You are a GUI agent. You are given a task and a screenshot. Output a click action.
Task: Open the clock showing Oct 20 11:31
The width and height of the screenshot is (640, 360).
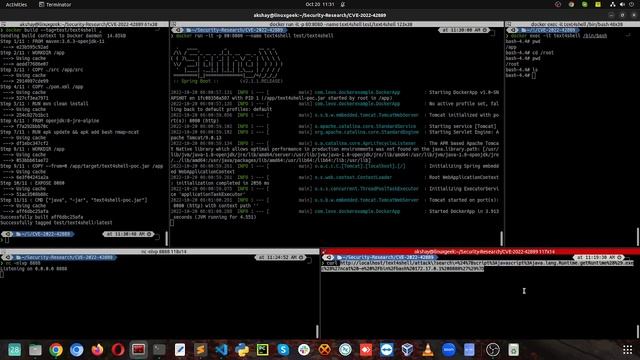(x=320, y=4)
